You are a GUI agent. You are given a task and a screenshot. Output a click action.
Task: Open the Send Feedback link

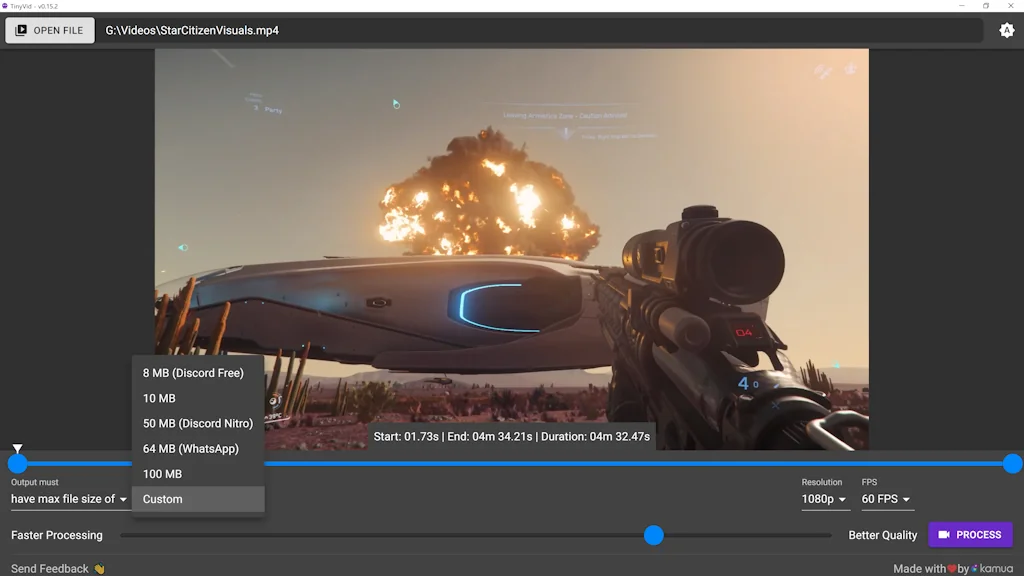(x=49, y=567)
